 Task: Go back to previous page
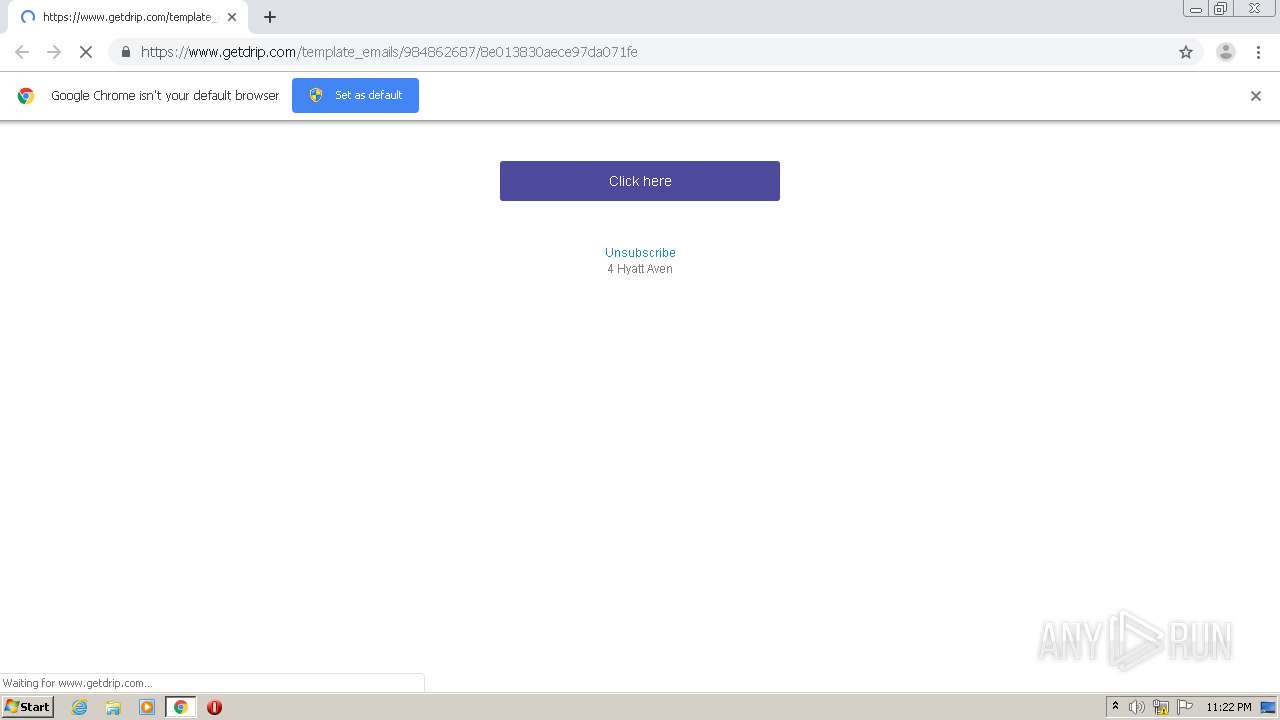click(22, 52)
